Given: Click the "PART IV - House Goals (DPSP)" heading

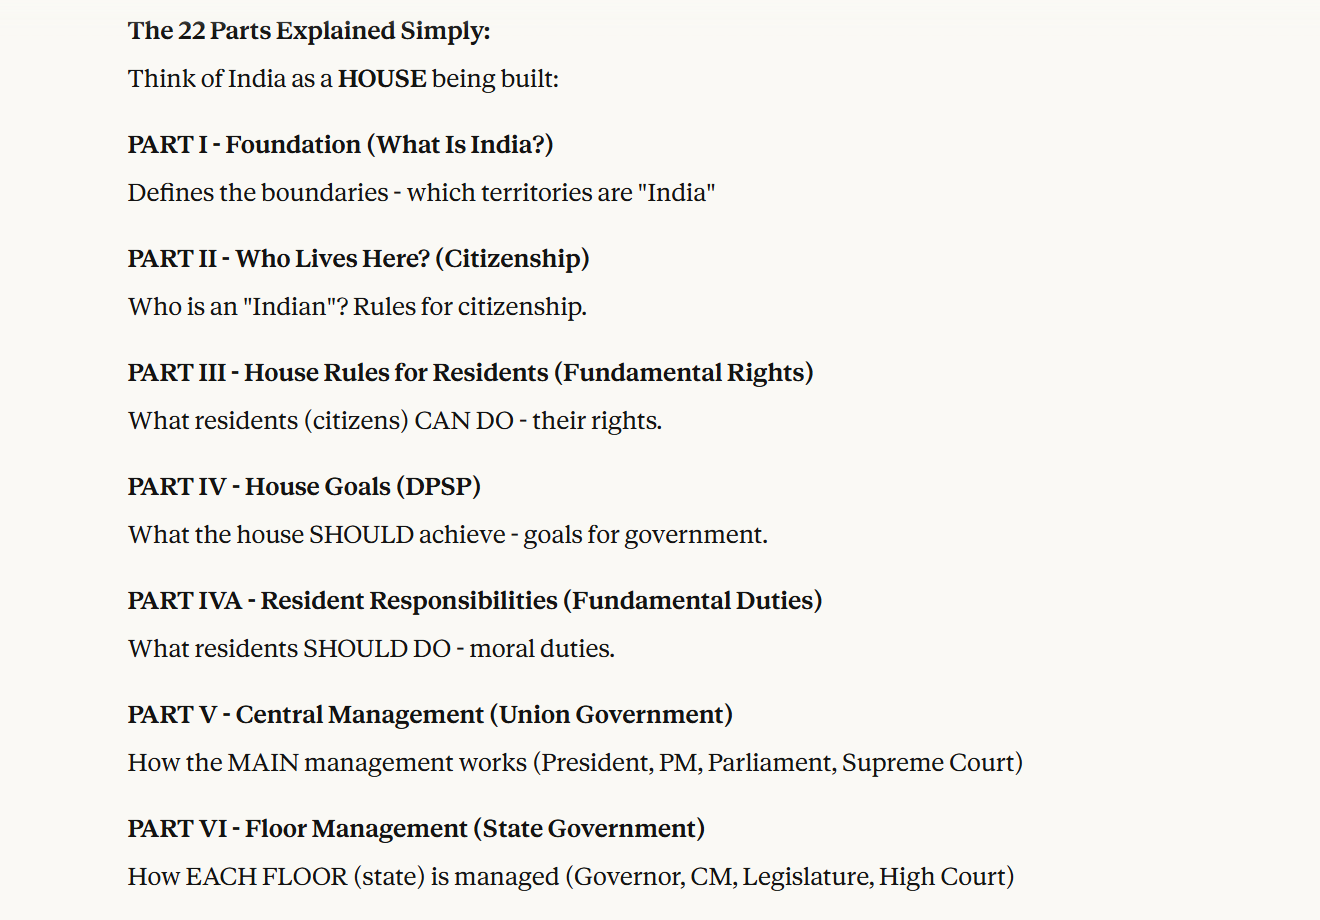Looking at the screenshot, I should coord(304,487).
